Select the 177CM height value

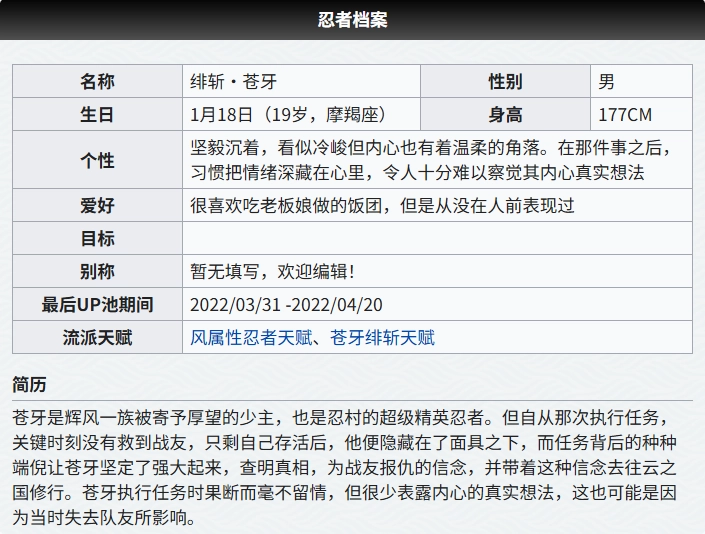(x=624, y=114)
